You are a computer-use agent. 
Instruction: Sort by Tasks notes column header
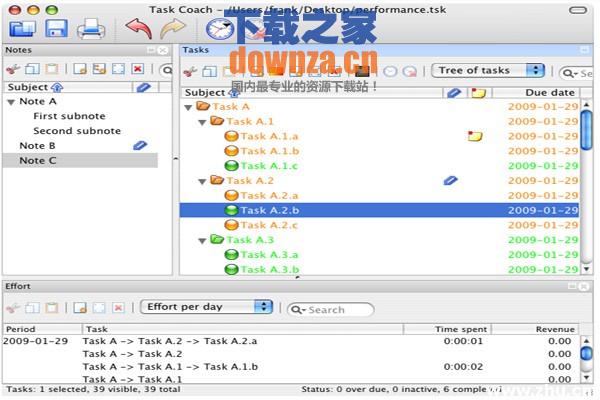coord(478,93)
